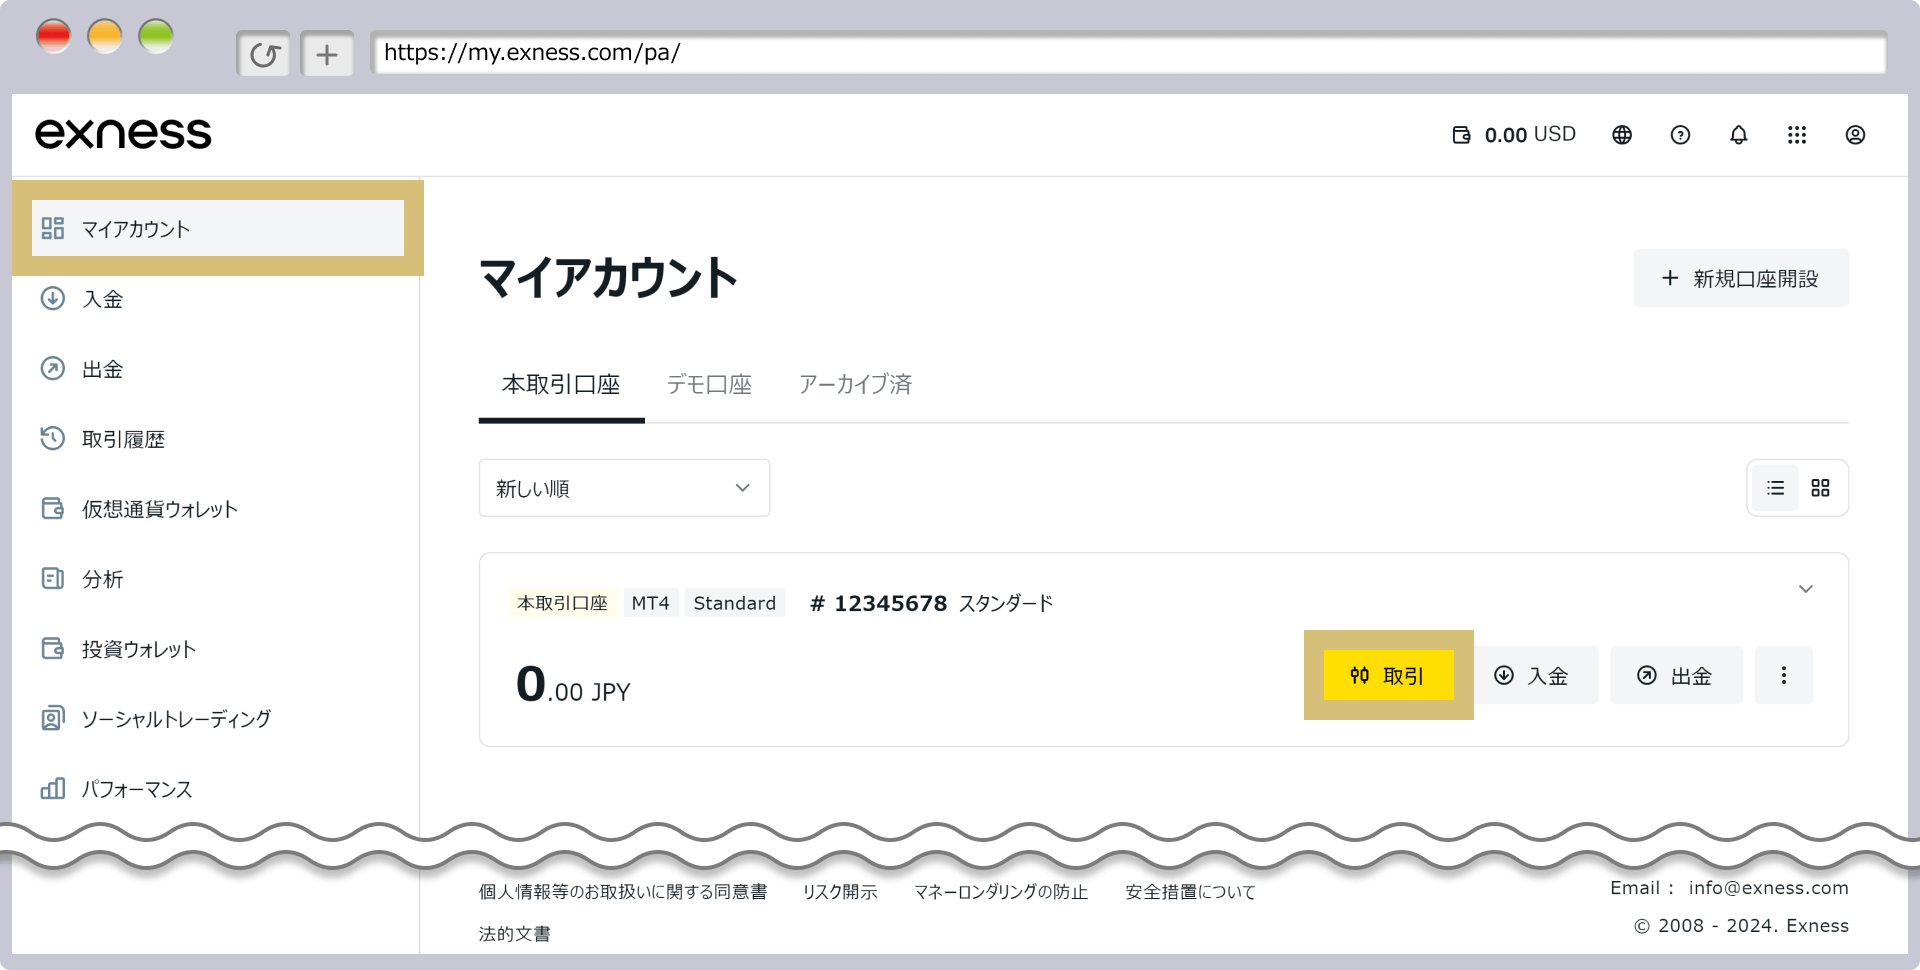
Task: Click 入金 button on account card
Action: (1533, 676)
